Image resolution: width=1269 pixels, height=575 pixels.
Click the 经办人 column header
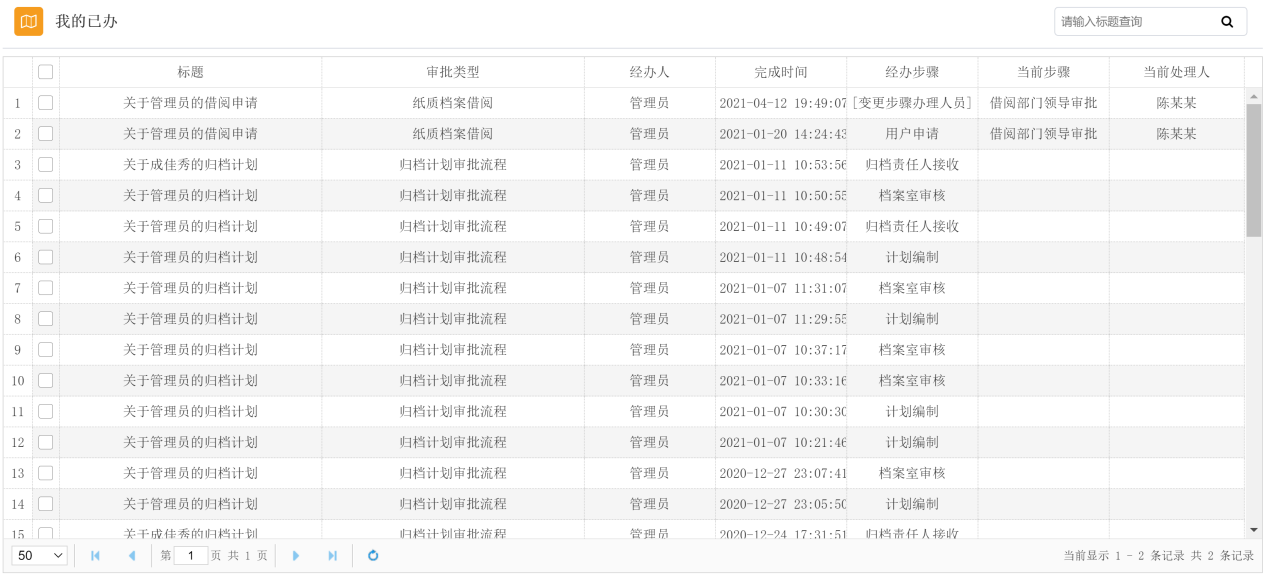[x=650, y=72]
